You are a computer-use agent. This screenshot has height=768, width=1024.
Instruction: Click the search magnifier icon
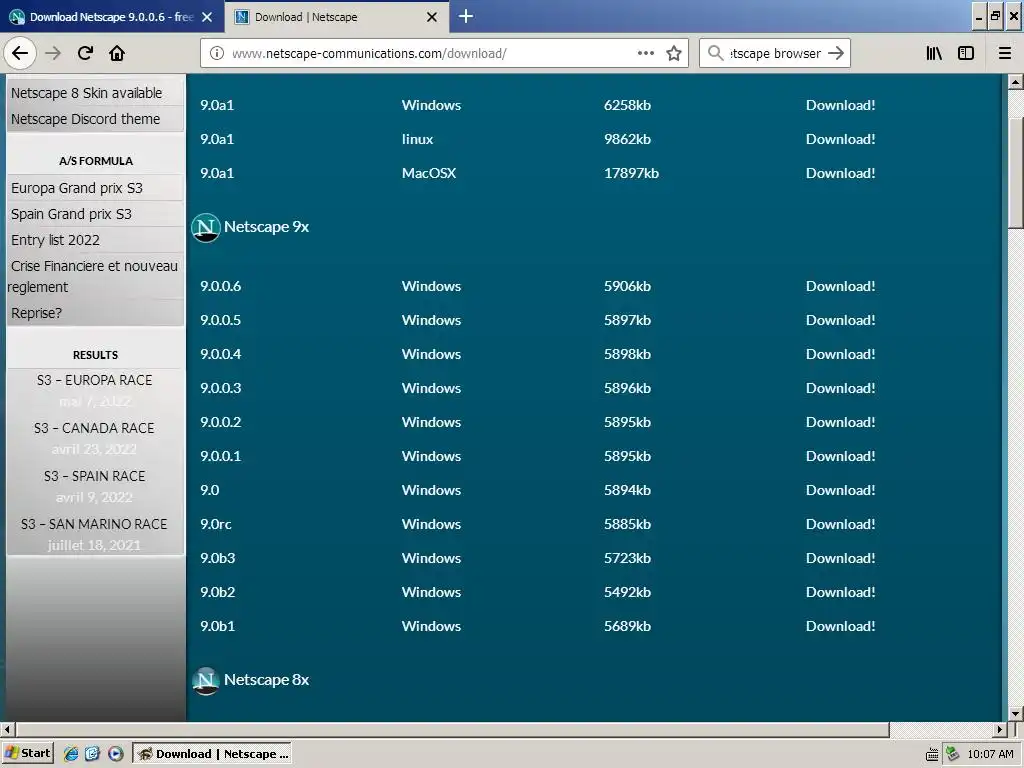click(x=716, y=53)
